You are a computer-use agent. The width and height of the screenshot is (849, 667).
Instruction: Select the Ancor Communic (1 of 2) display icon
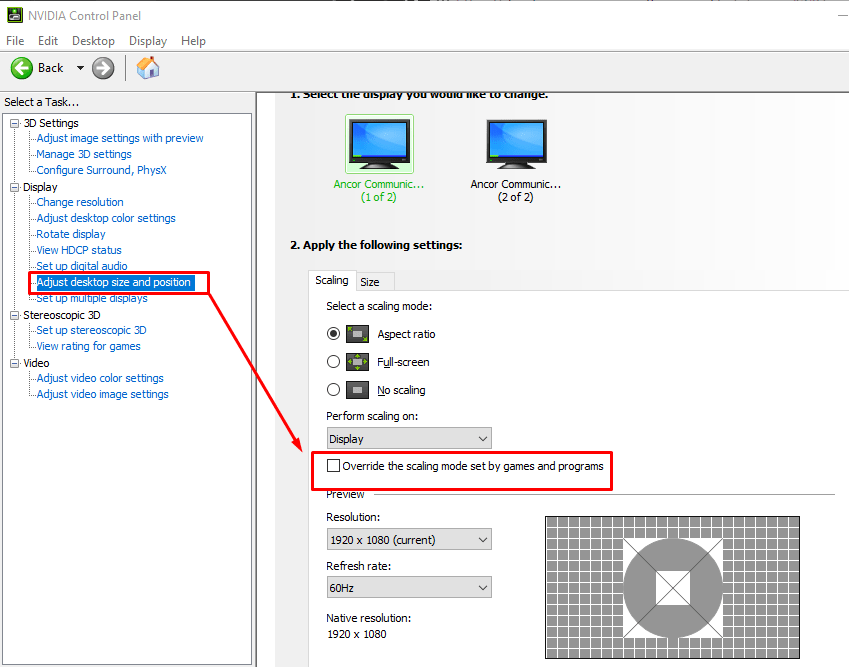(379, 142)
